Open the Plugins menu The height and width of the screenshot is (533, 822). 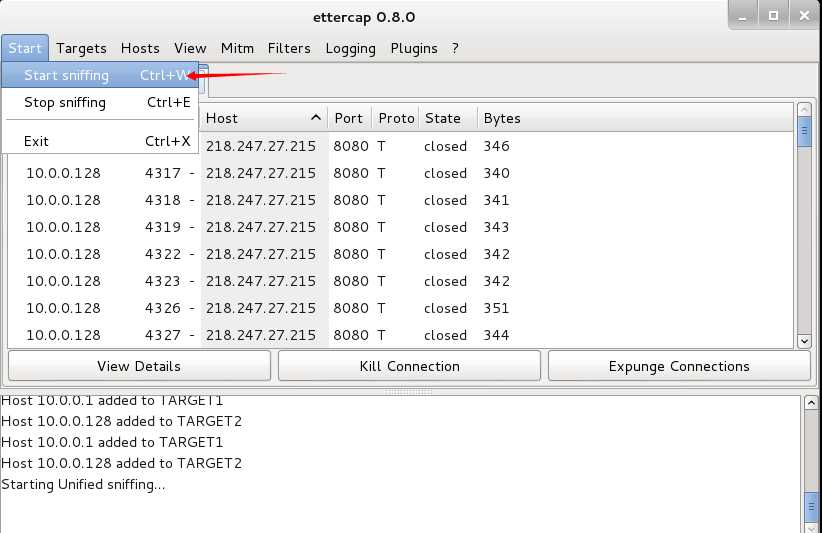pos(414,48)
